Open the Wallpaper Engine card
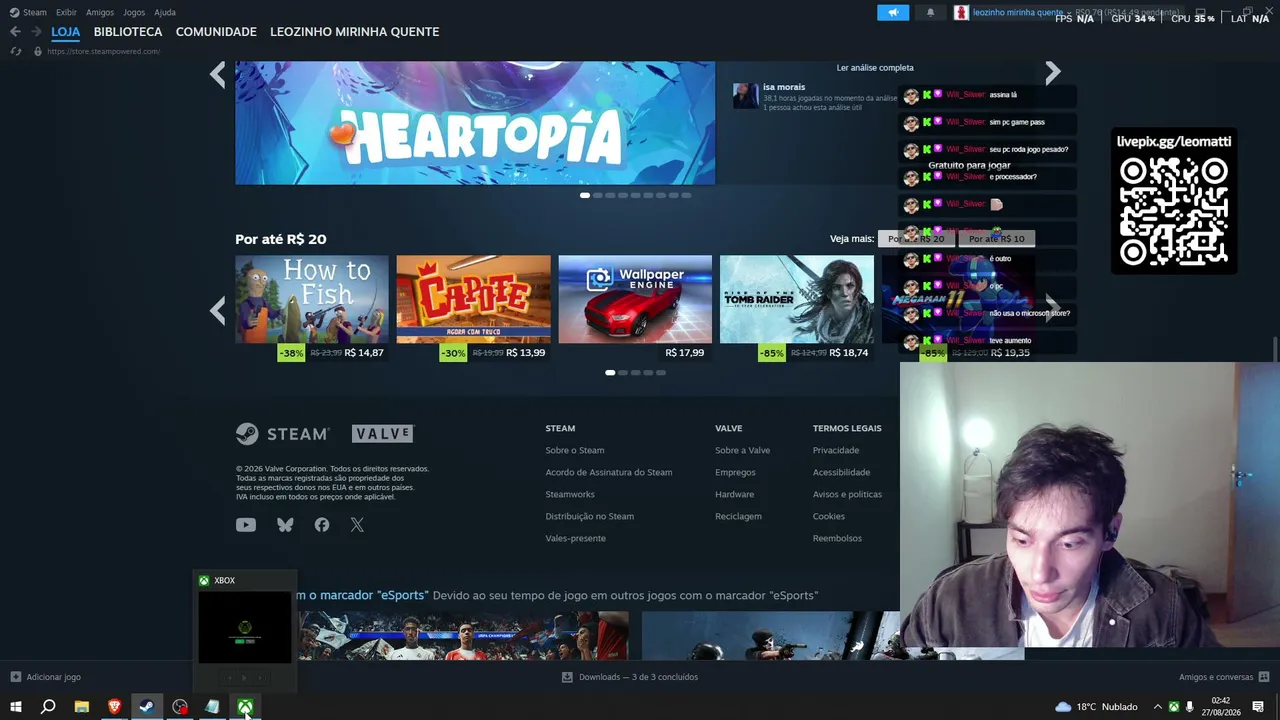This screenshot has height=720, width=1280. [x=635, y=308]
